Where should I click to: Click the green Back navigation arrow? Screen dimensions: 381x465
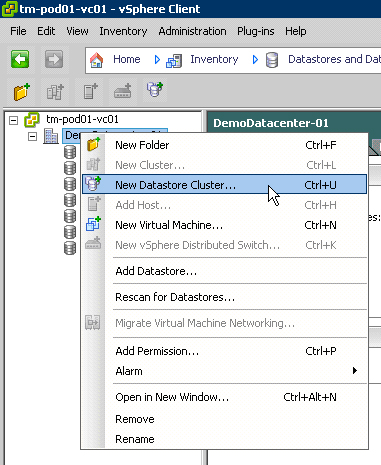pos(20,60)
